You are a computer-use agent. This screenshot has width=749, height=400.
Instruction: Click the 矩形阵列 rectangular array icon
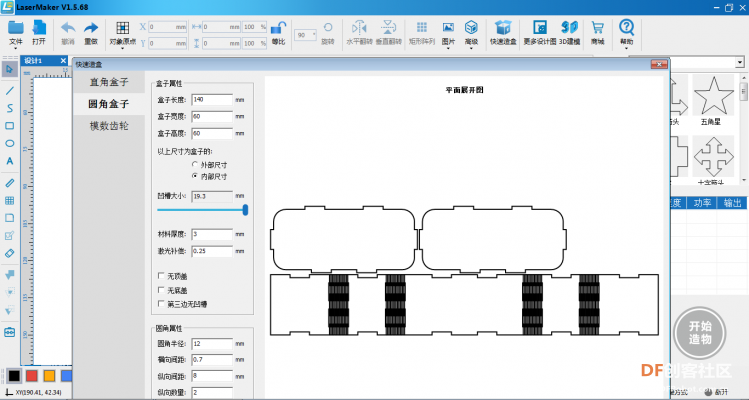(421, 32)
